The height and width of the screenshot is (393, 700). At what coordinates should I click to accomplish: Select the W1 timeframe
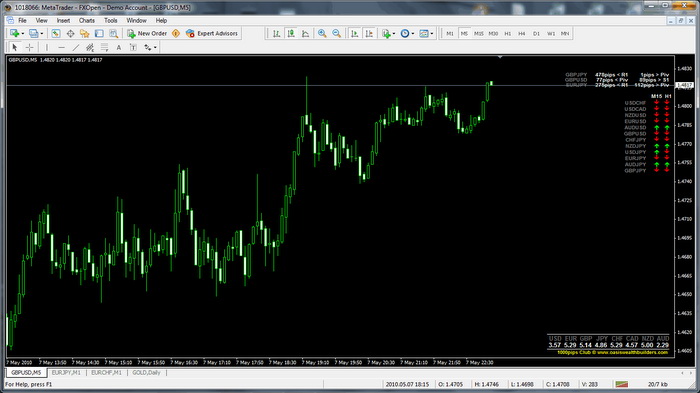click(x=551, y=33)
